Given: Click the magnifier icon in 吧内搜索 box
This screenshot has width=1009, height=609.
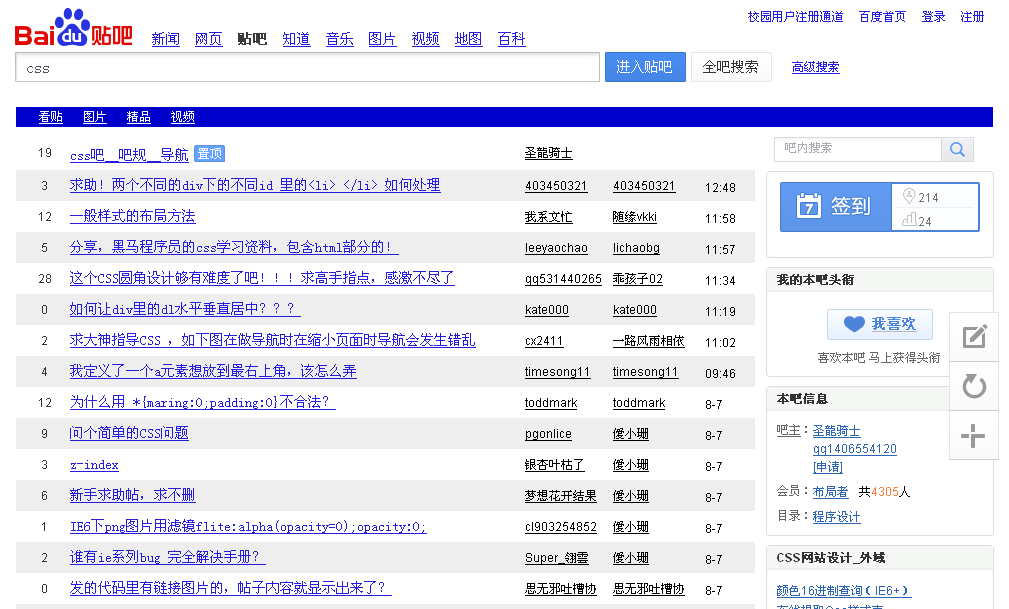Looking at the screenshot, I should pos(956,148).
